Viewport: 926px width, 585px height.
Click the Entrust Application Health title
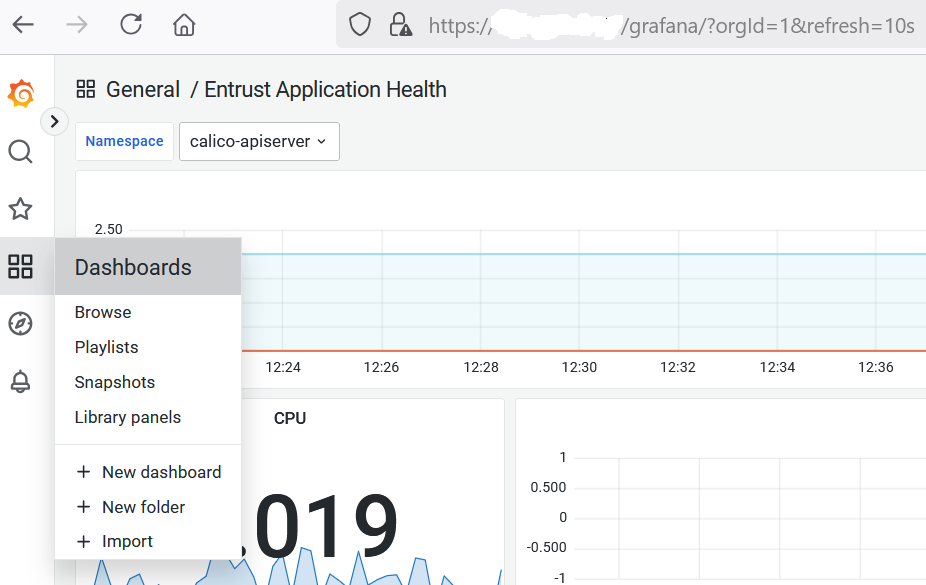click(325, 90)
